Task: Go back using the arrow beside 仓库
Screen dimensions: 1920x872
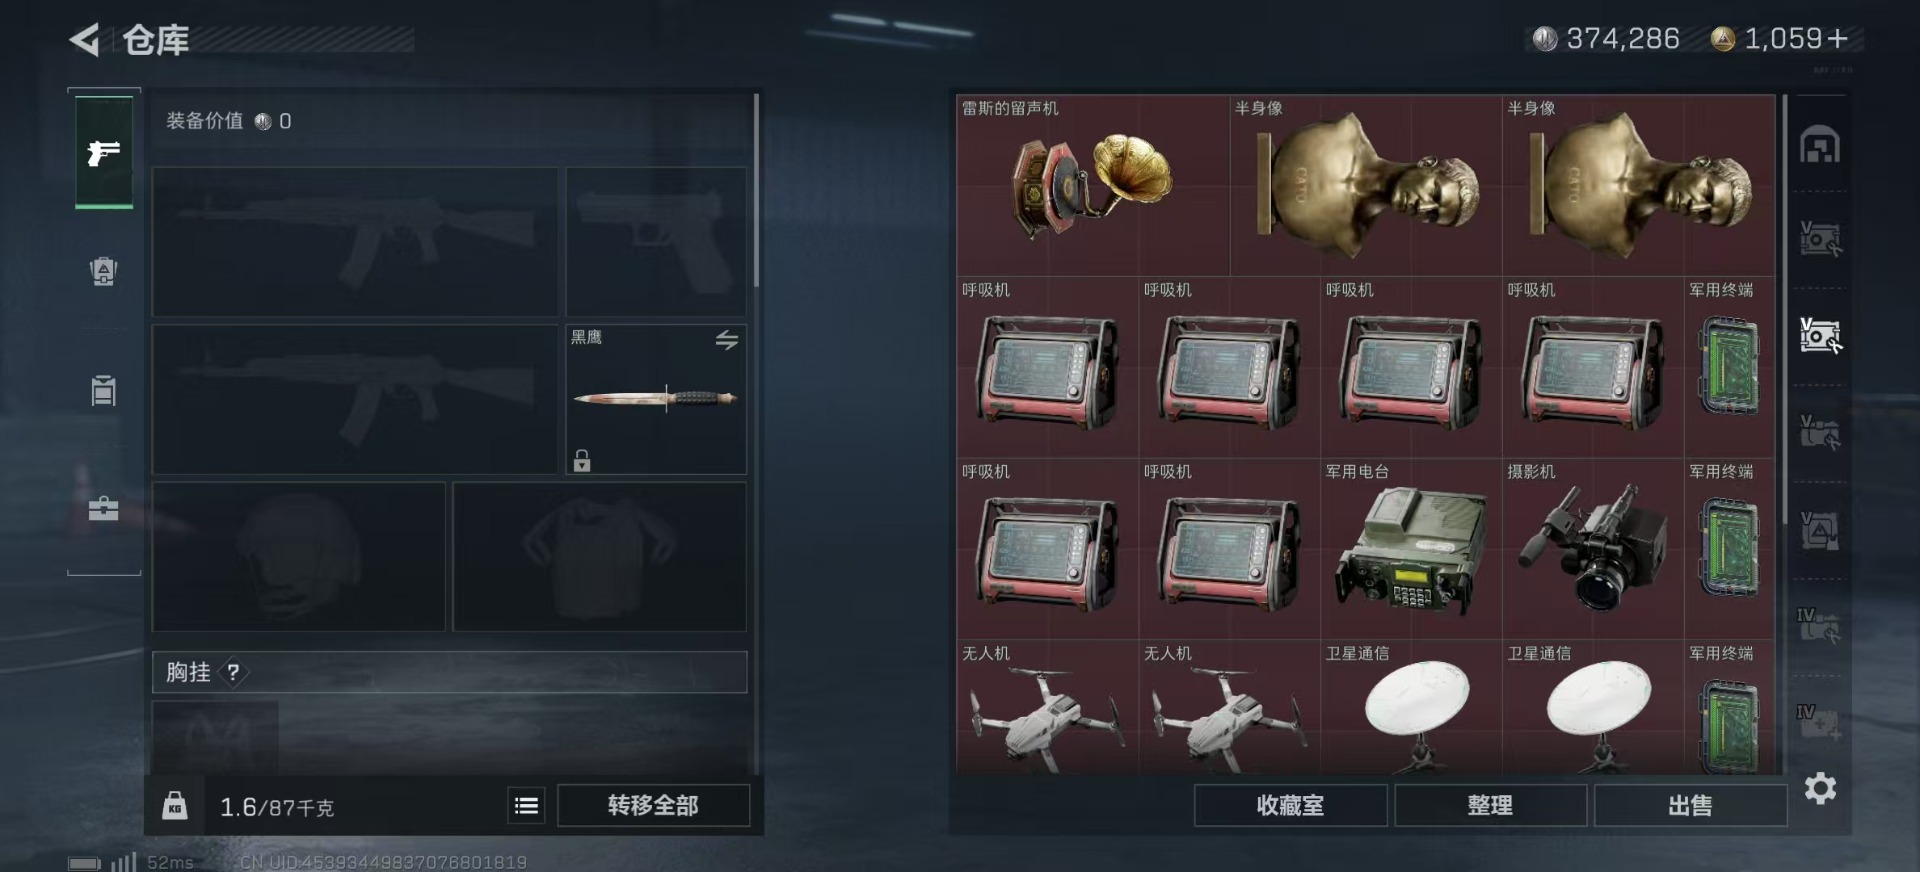Action: pyautogui.click(x=85, y=40)
